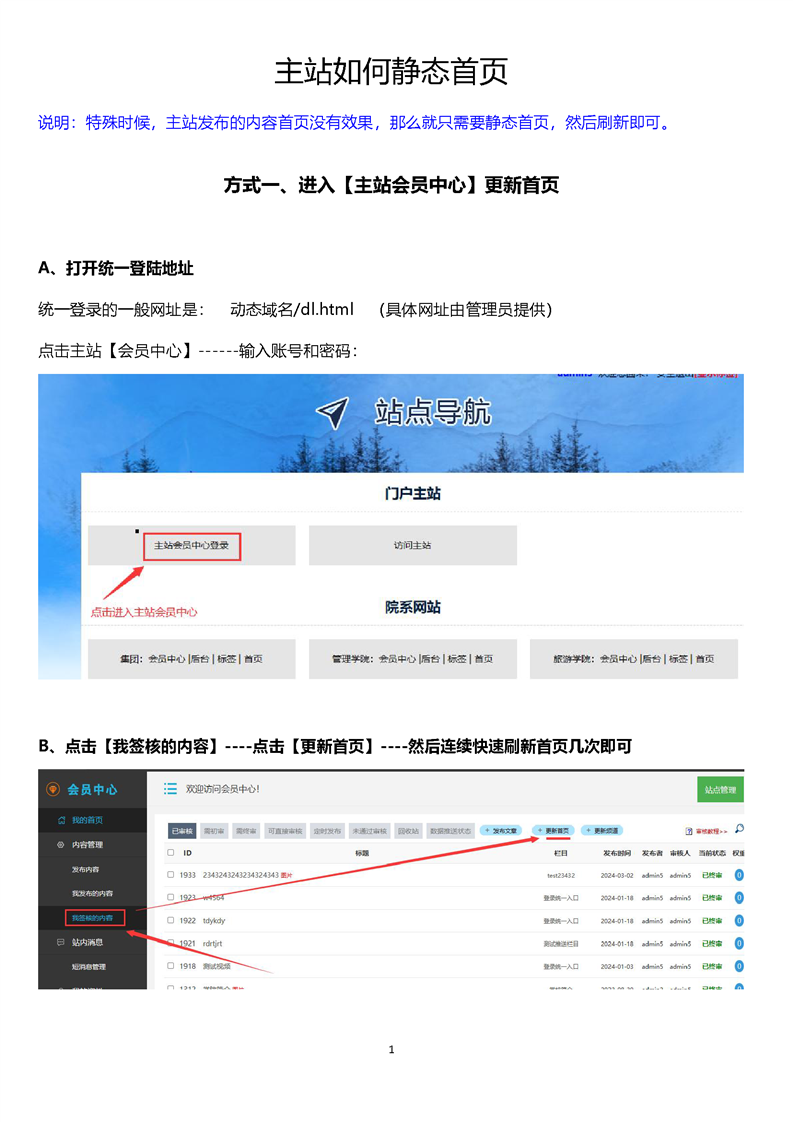
Task: Click the home icon beside 我的首页
Action: click(x=62, y=820)
